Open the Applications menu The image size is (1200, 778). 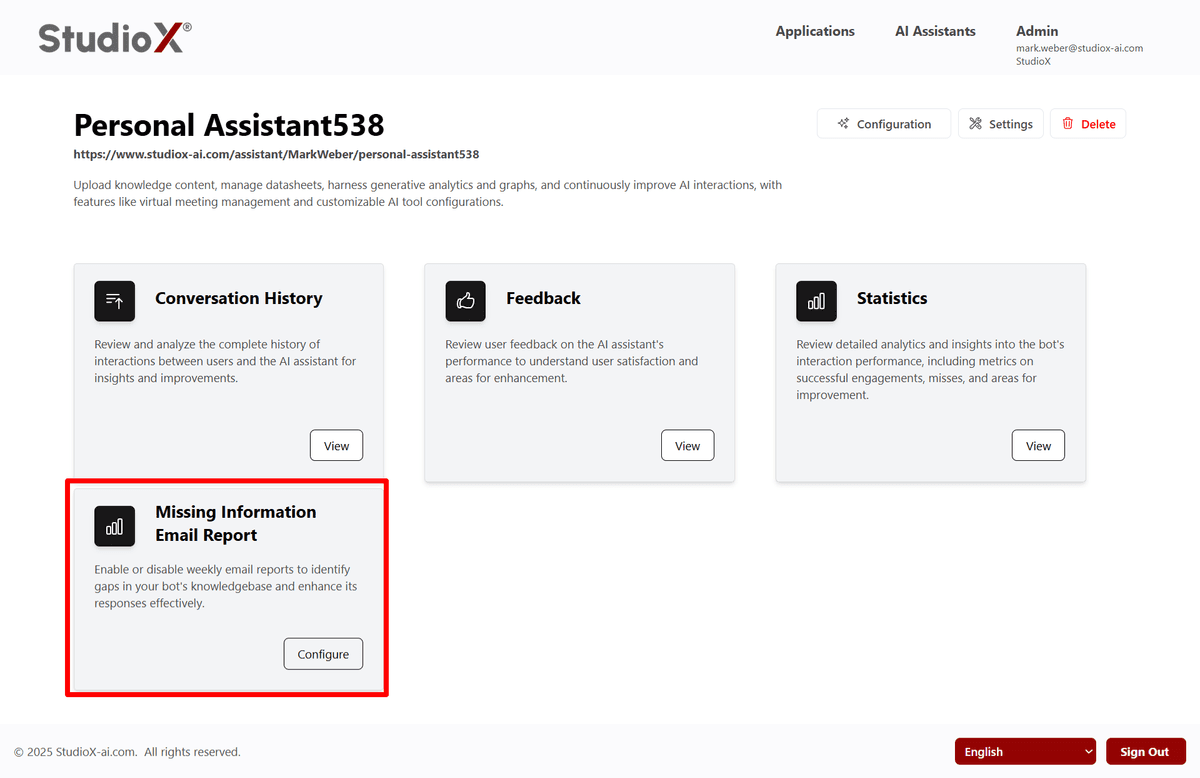click(x=815, y=31)
